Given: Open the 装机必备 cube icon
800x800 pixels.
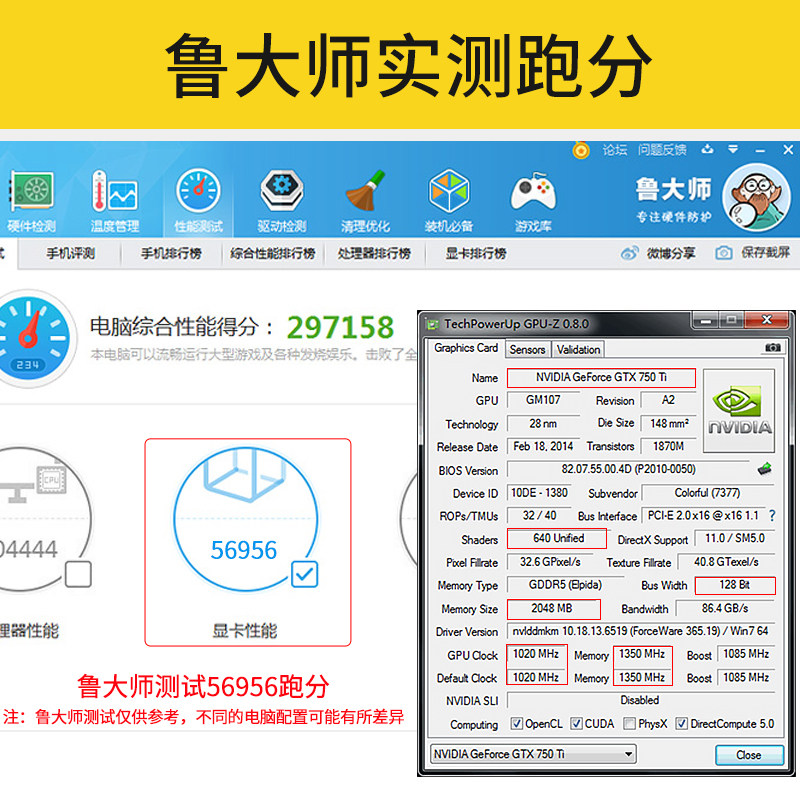Looking at the screenshot, I should tap(449, 191).
